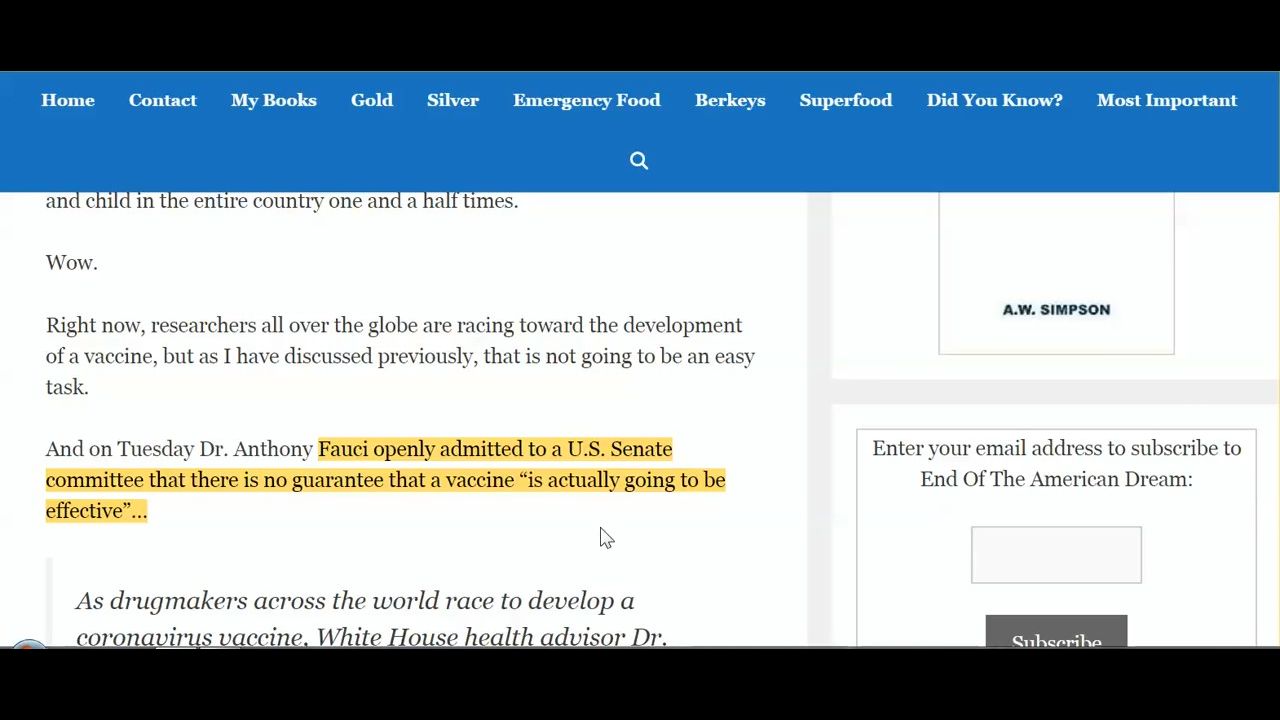The image size is (1280, 720).
Task: Open the Gold menu link
Action: pos(371,100)
